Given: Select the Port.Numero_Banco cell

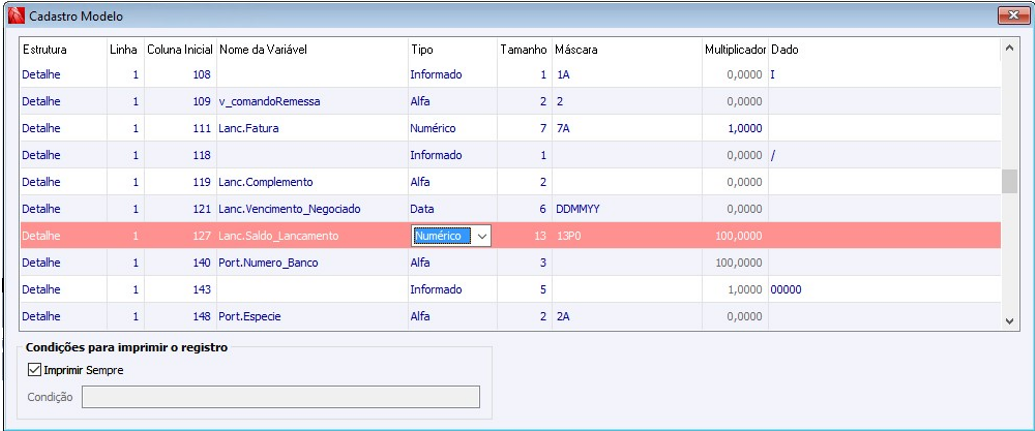Looking at the screenshot, I should click(312, 263).
